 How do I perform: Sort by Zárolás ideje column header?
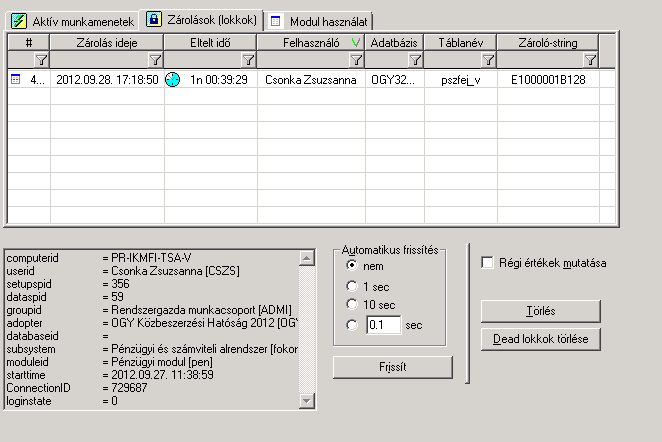coord(107,43)
